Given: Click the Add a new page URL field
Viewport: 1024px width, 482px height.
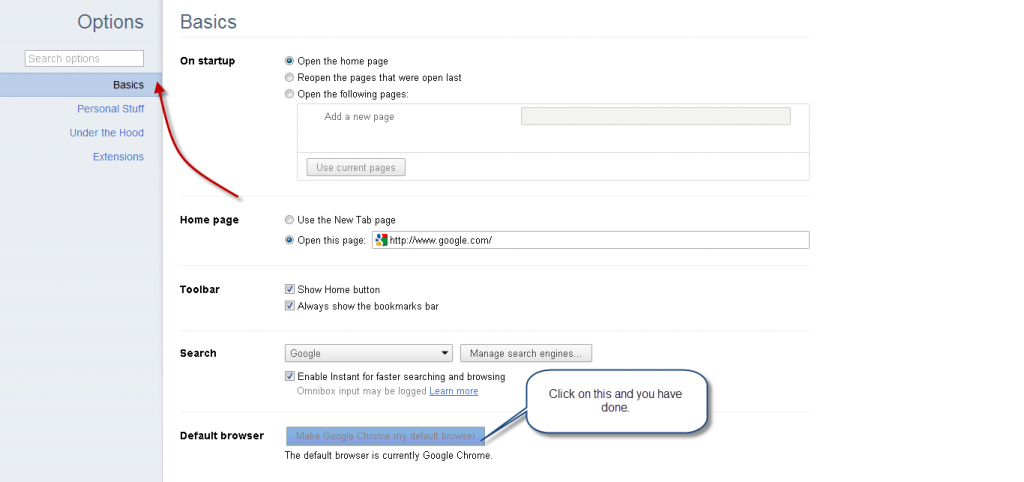Looking at the screenshot, I should click(656, 116).
